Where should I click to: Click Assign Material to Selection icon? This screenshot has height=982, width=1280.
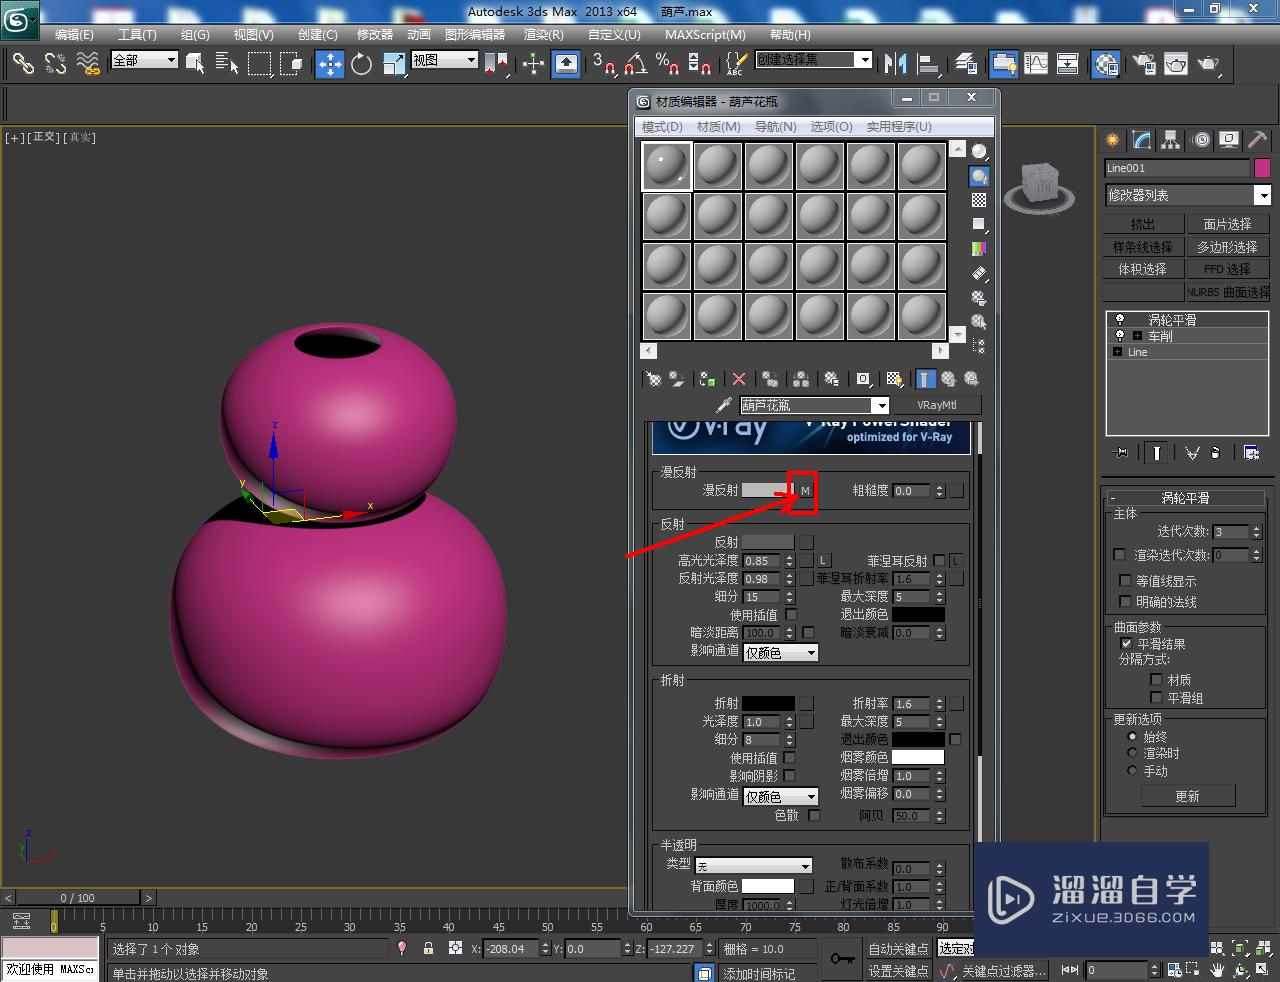[708, 380]
